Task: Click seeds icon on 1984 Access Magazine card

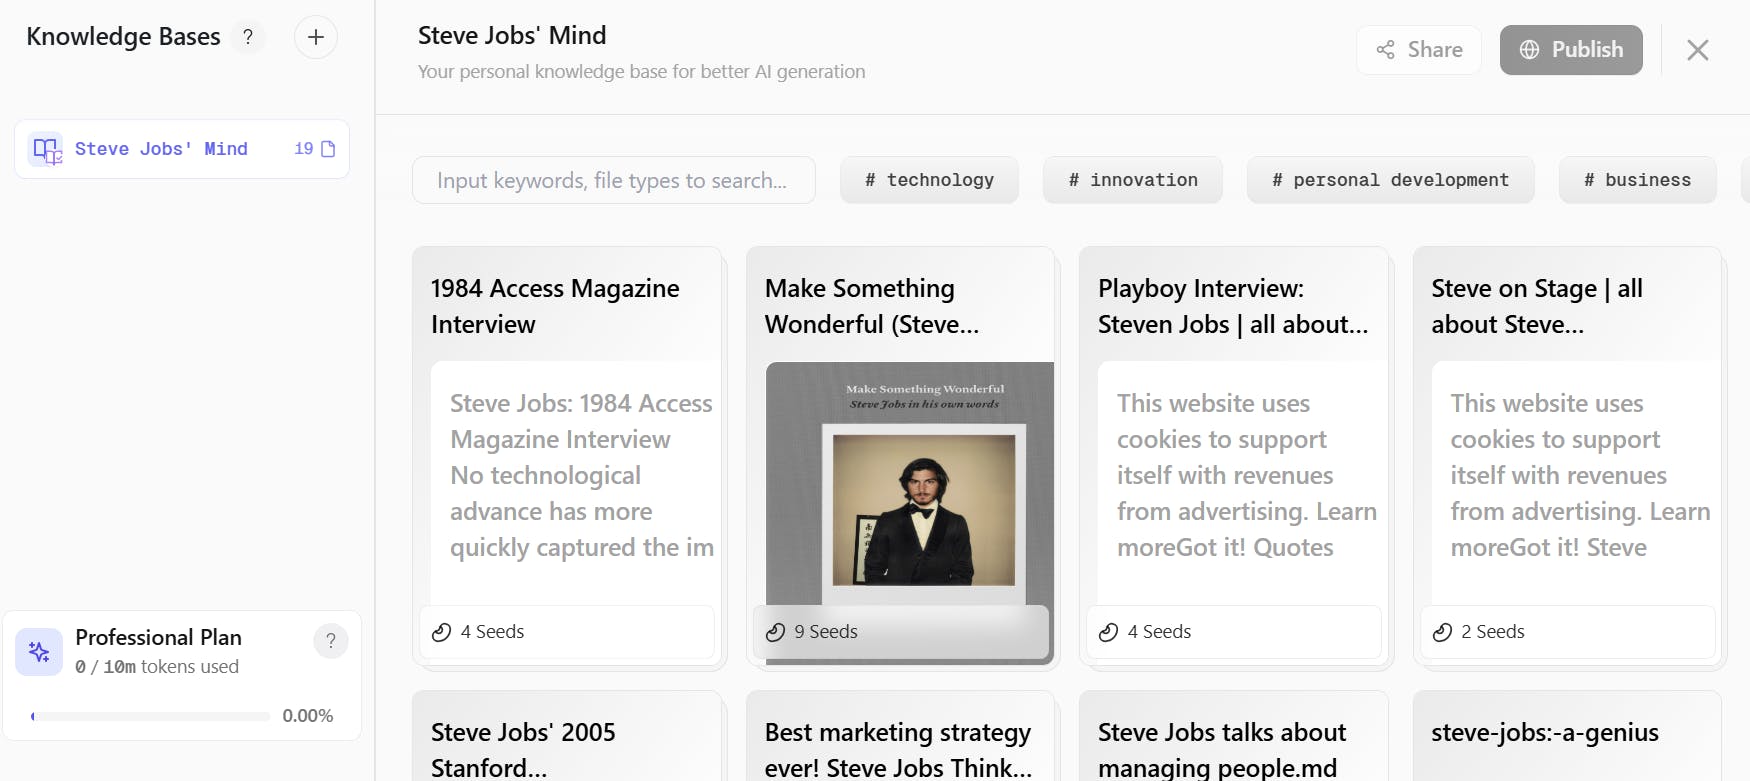Action: coord(442,632)
